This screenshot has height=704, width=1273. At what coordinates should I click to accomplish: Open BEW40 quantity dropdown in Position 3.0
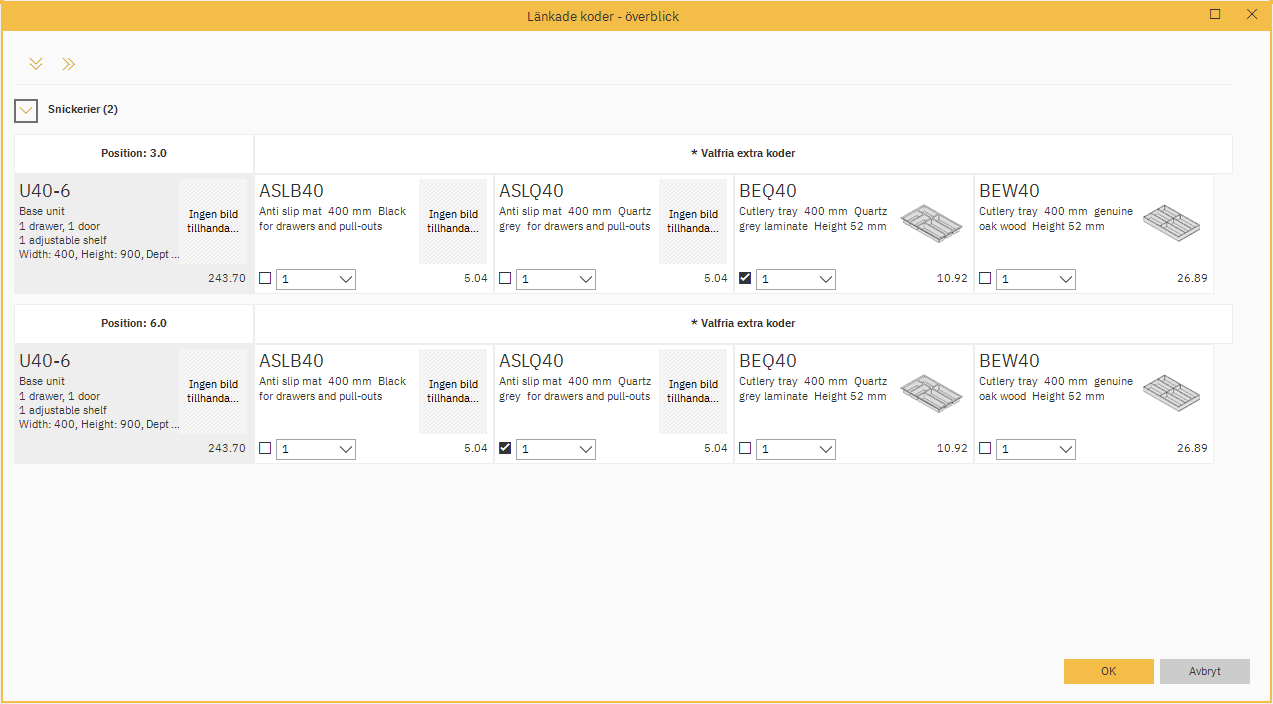(1036, 280)
